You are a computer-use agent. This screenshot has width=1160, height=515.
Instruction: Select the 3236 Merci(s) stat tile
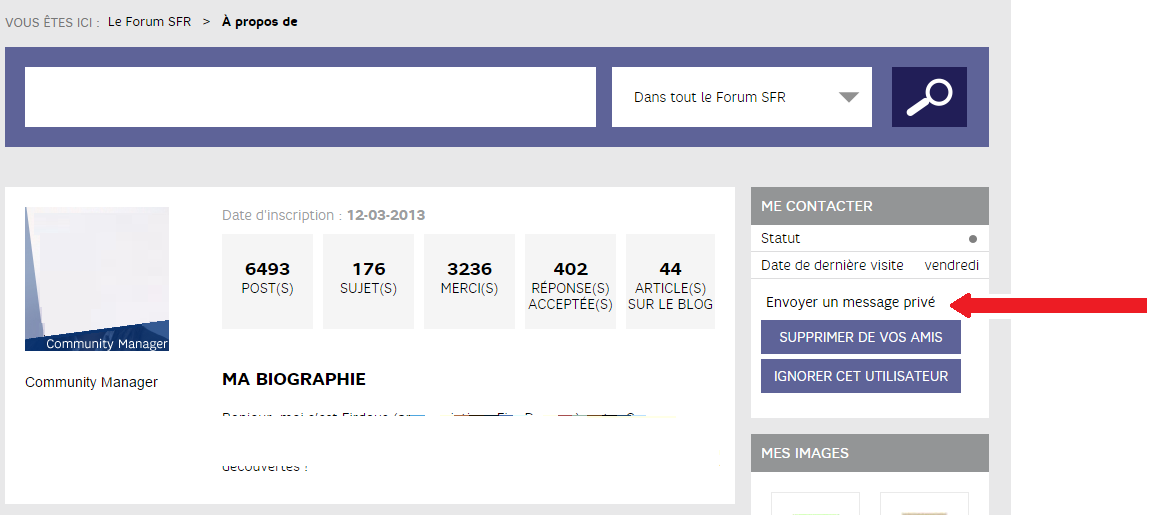tap(469, 280)
